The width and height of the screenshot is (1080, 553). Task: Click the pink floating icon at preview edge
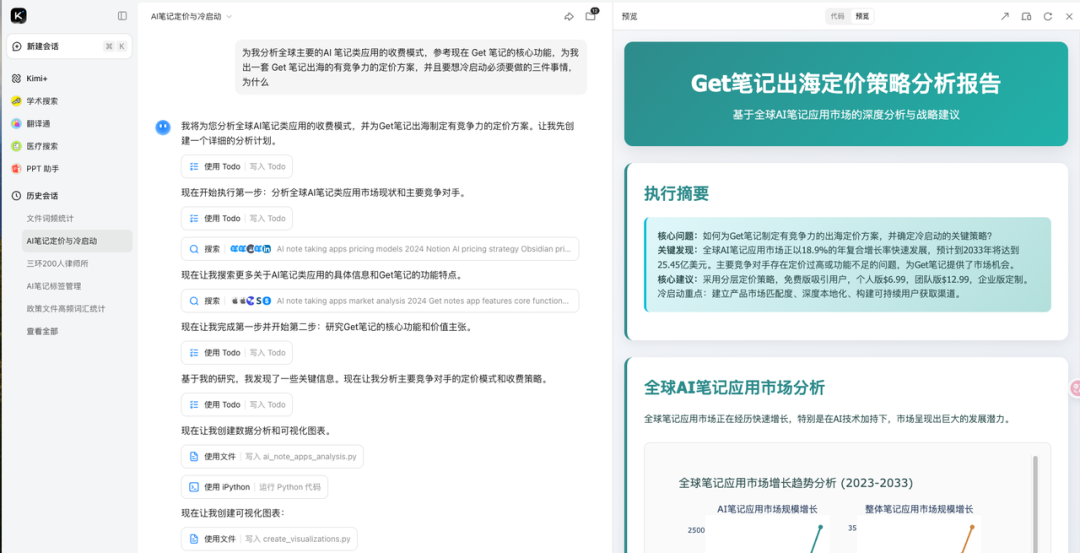point(1074,388)
